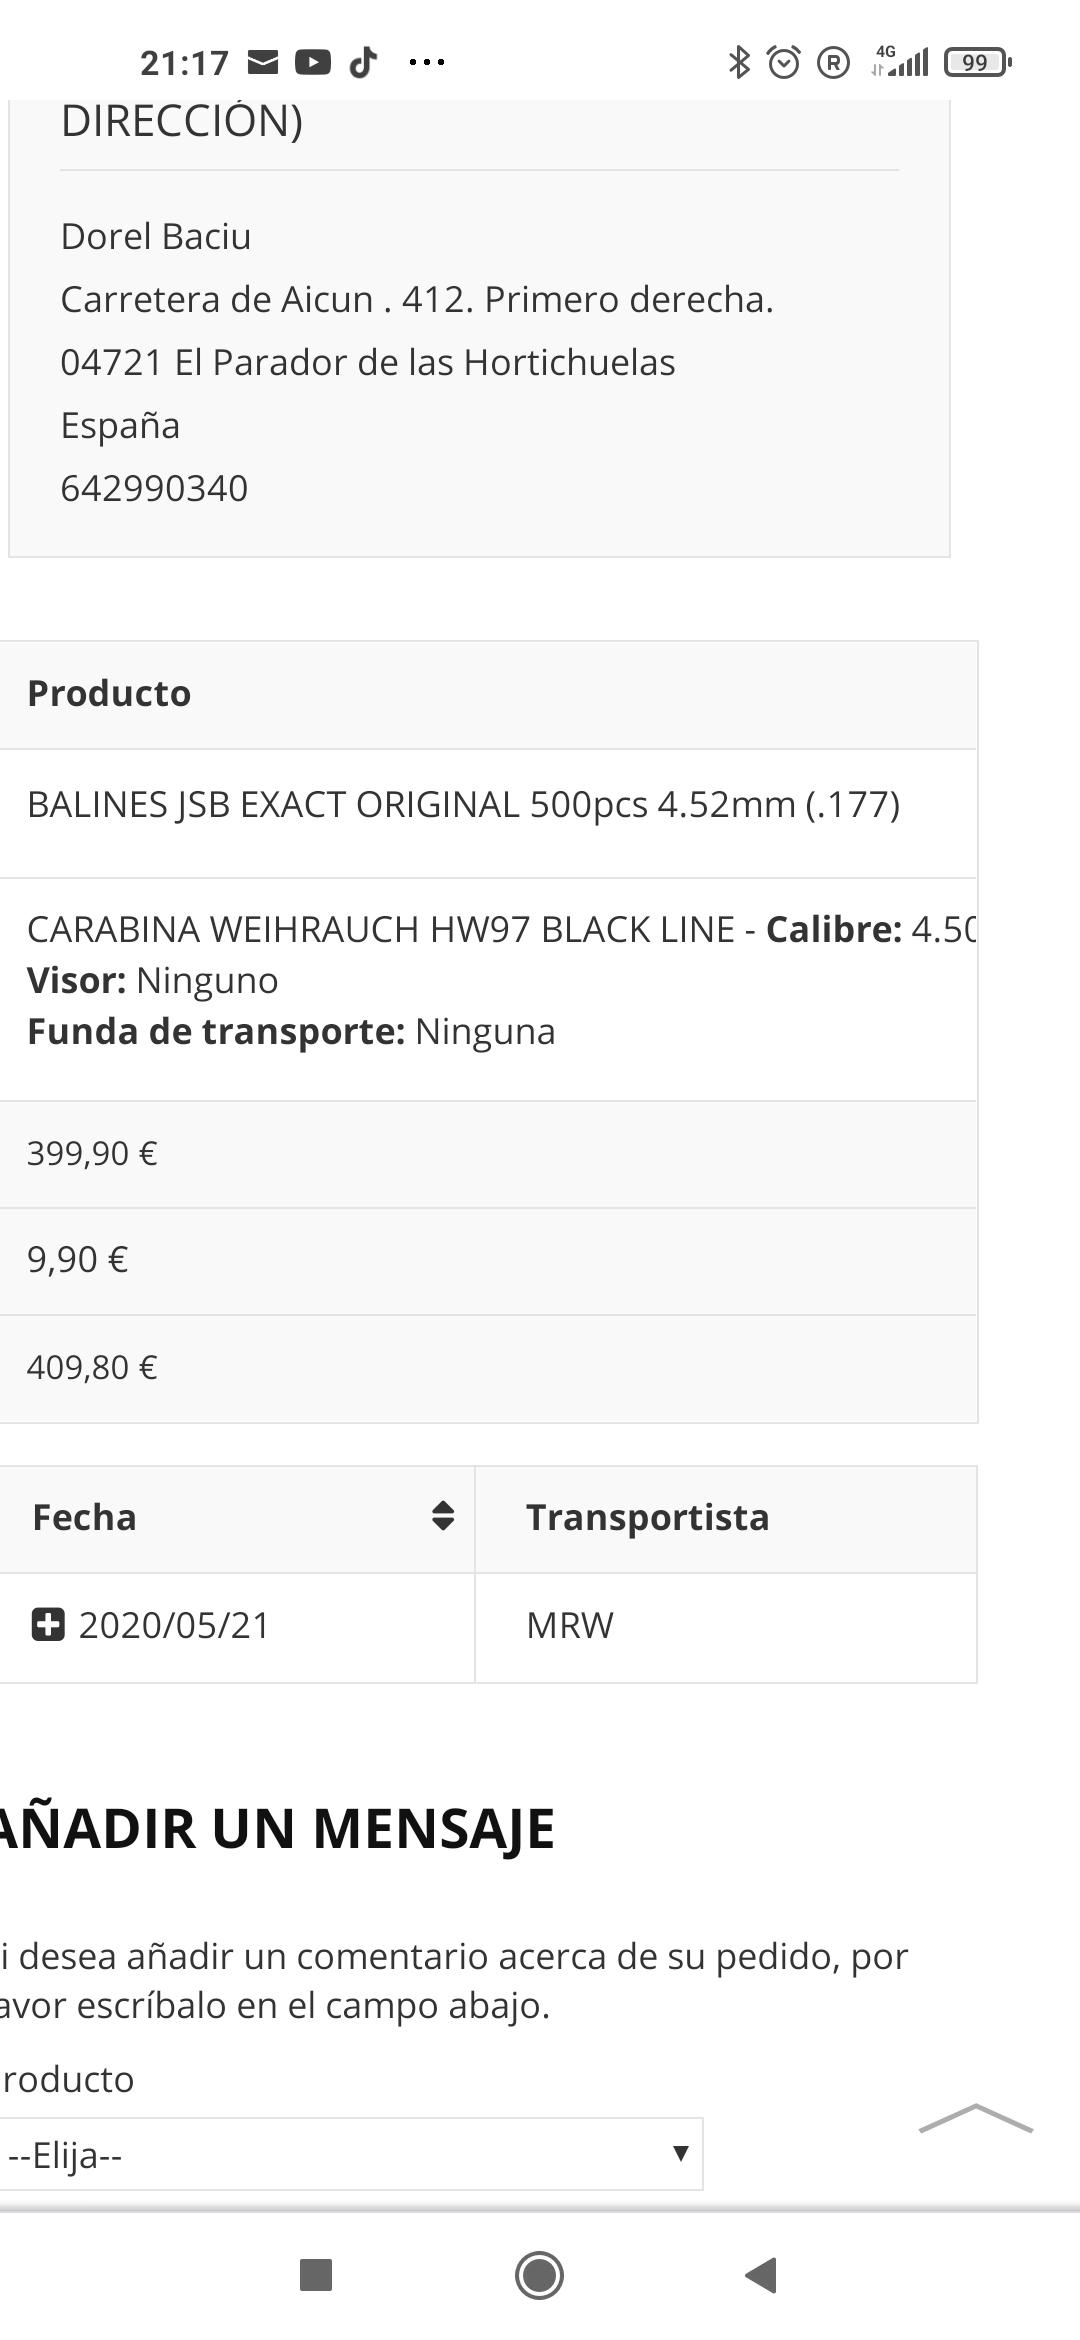This screenshot has width=1080, height=2340.
Task: Tap the alarm clock status icon
Action: point(784,63)
